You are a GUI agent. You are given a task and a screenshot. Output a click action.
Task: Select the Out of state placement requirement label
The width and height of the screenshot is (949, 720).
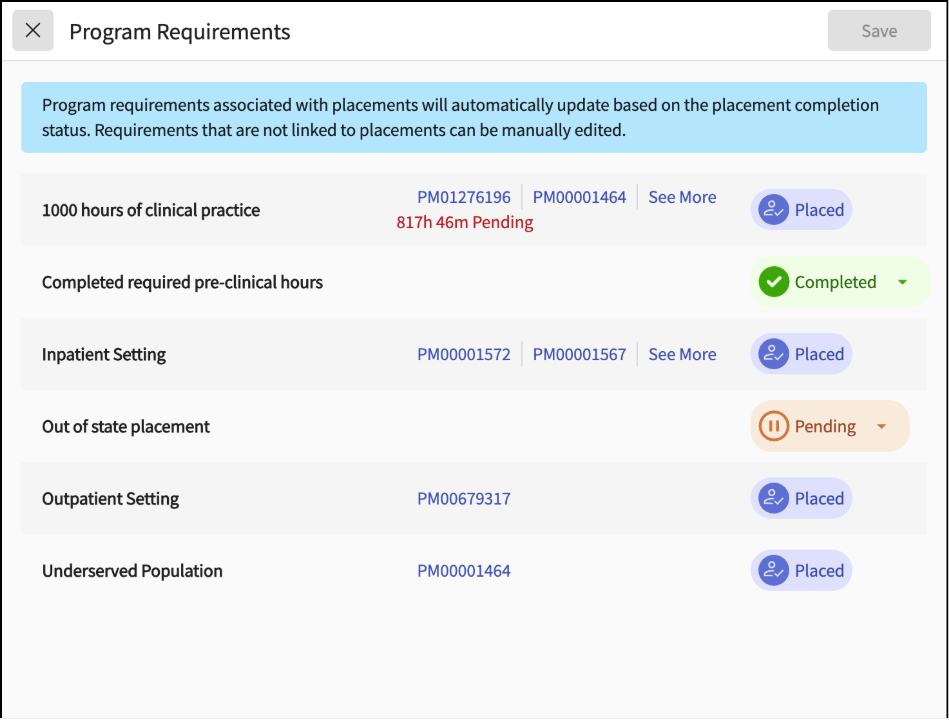pyautogui.click(x=126, y=426)
